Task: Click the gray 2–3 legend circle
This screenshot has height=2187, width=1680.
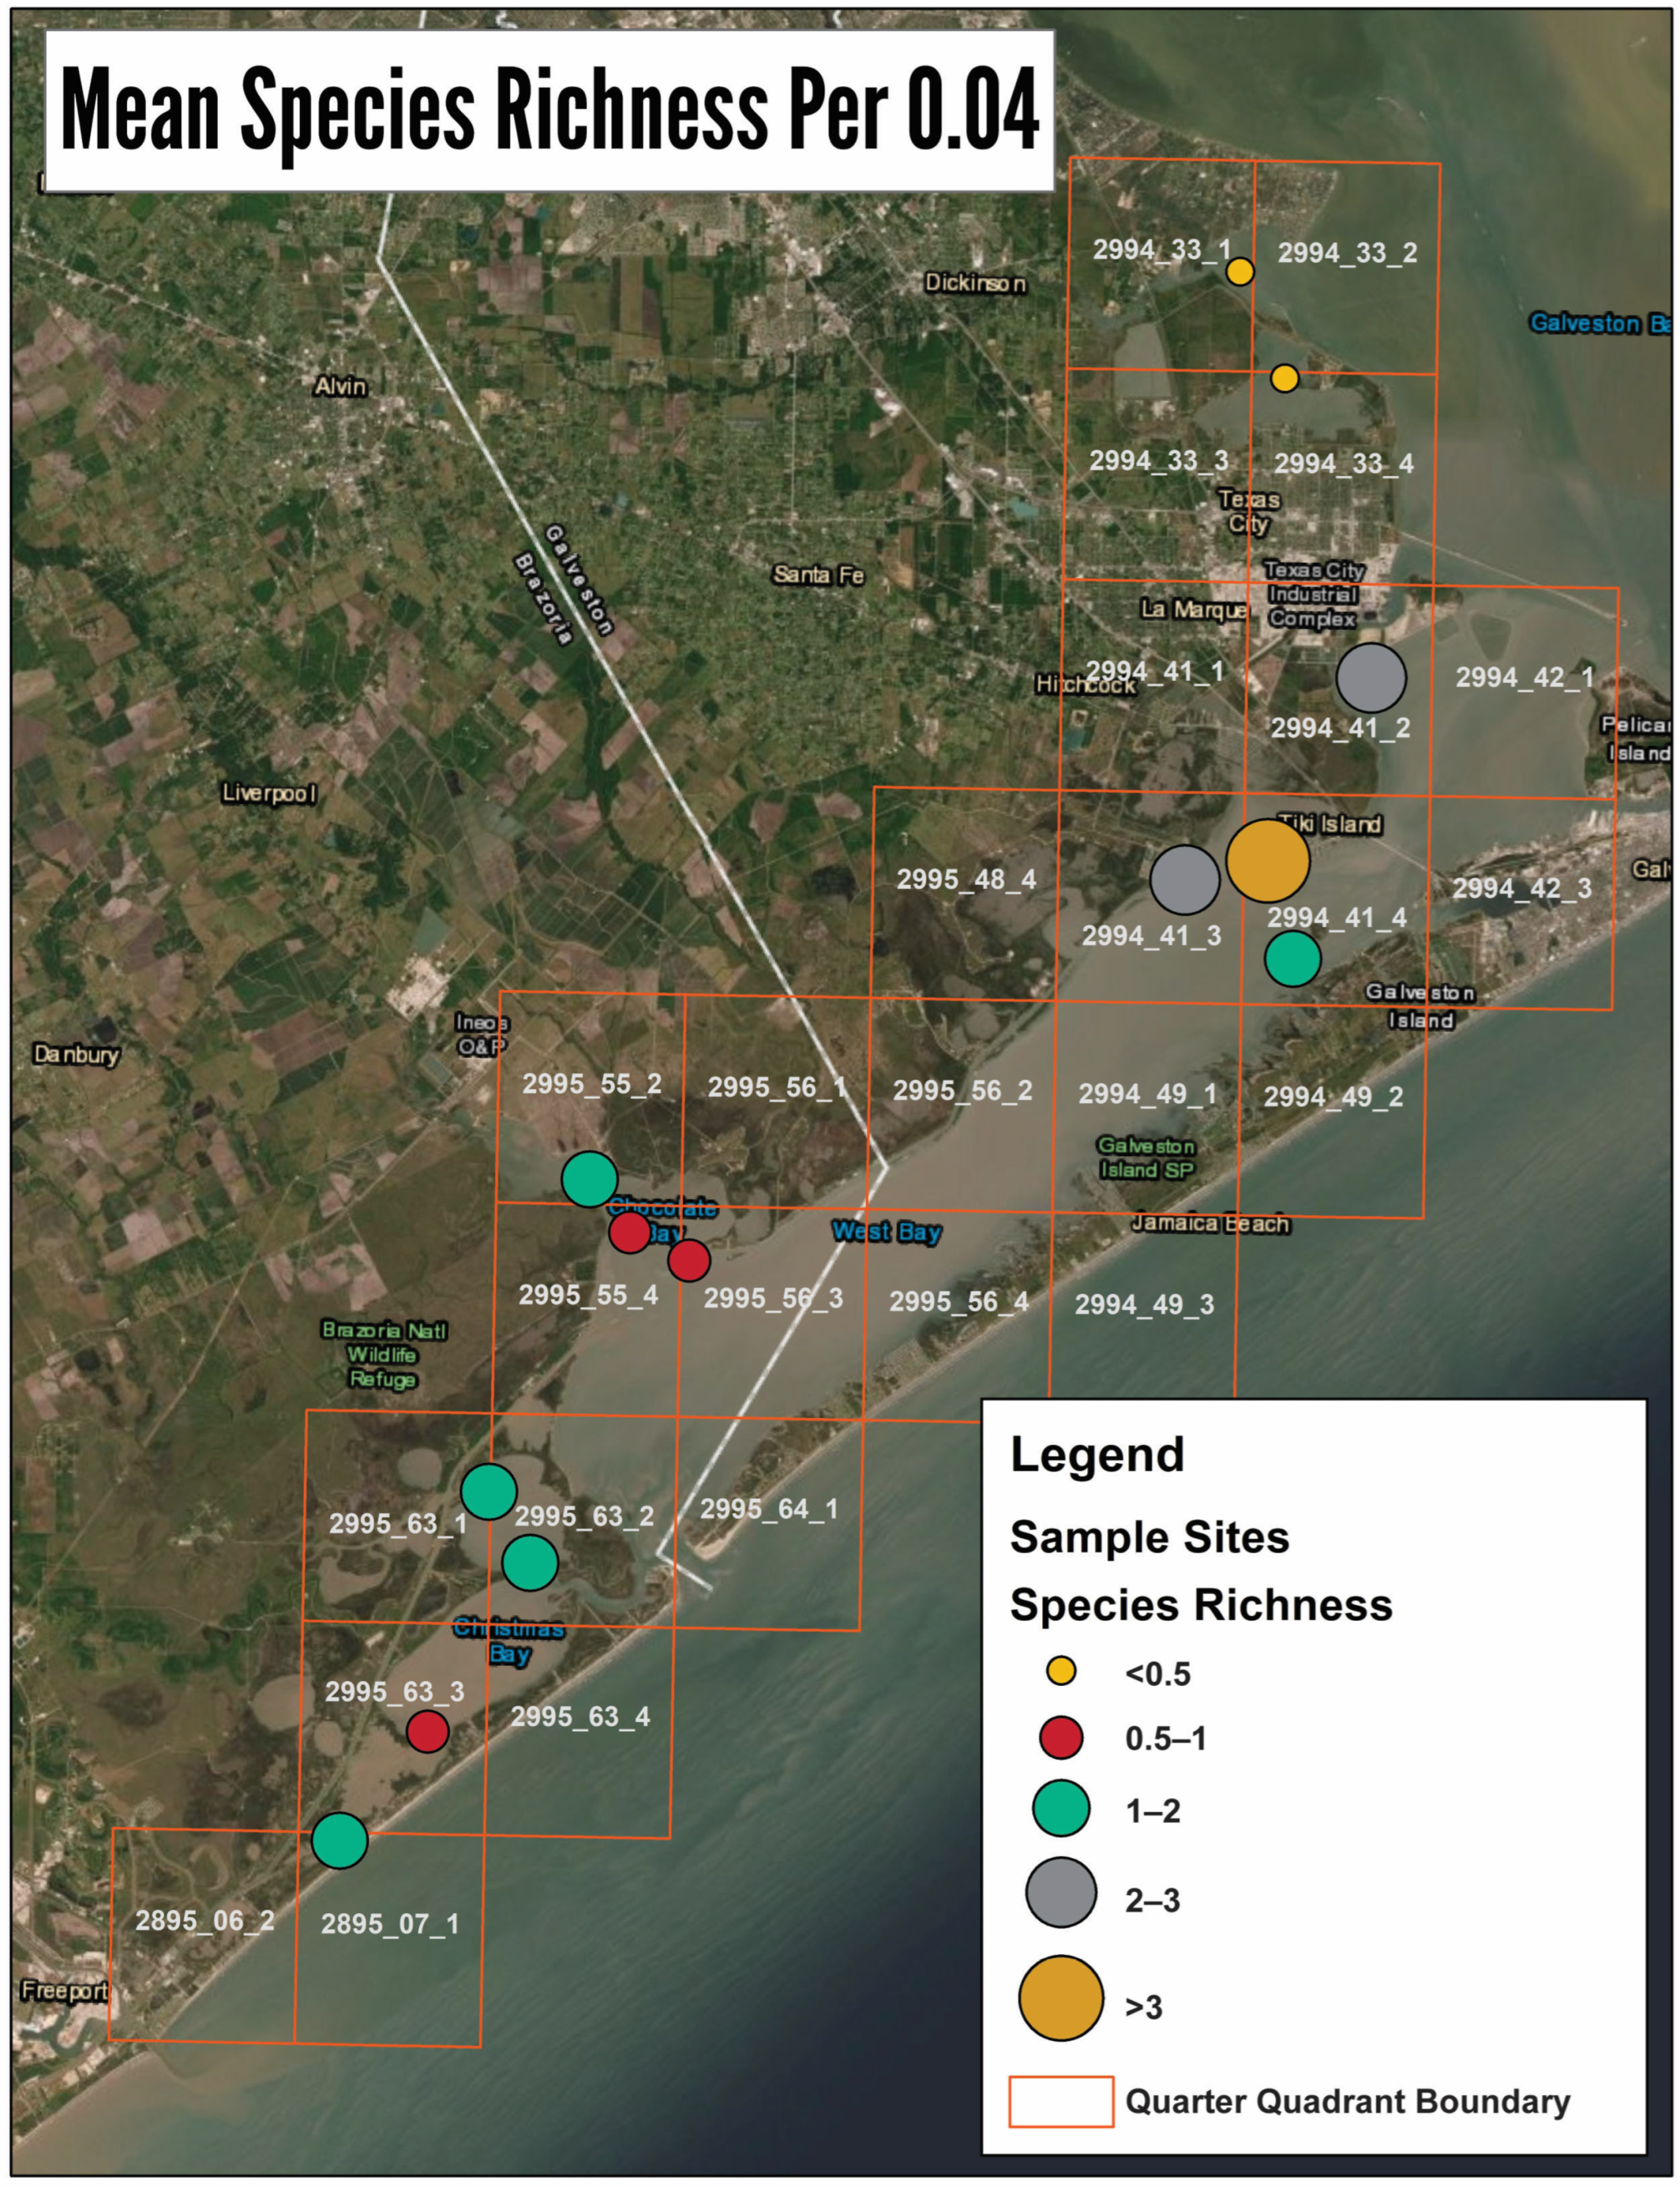Action: (1060, 1892)
